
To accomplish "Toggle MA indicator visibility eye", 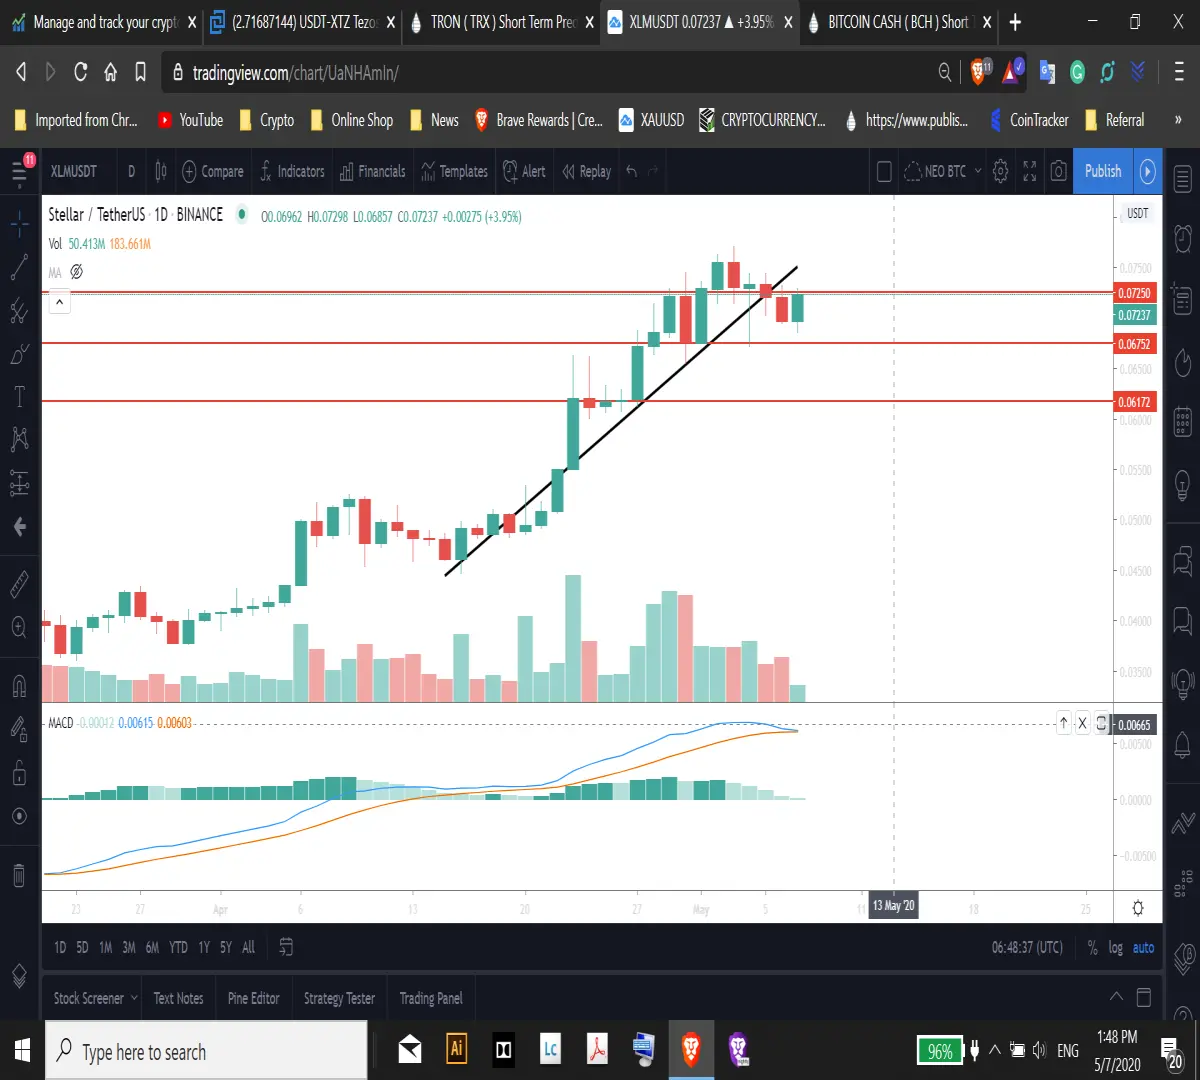I will [76, 272].
